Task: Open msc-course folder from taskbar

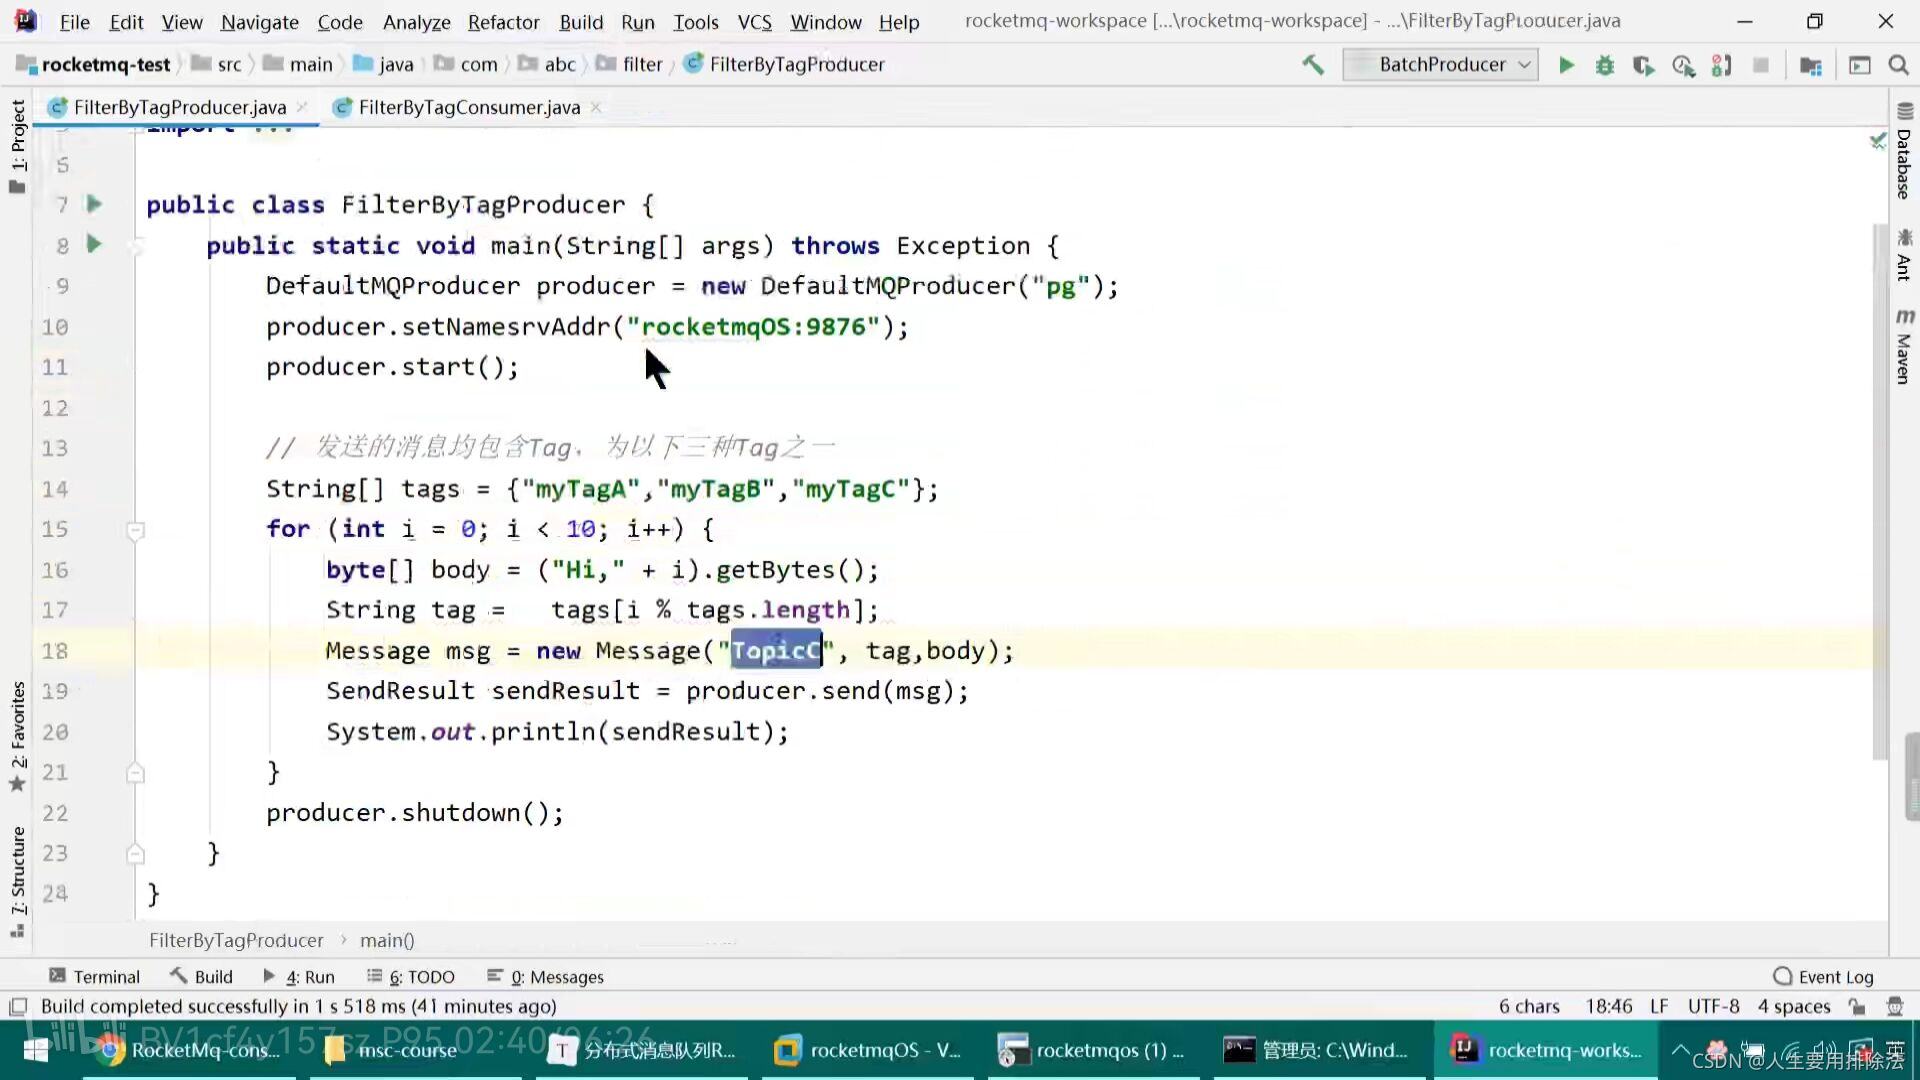Action: [408, 1051]
